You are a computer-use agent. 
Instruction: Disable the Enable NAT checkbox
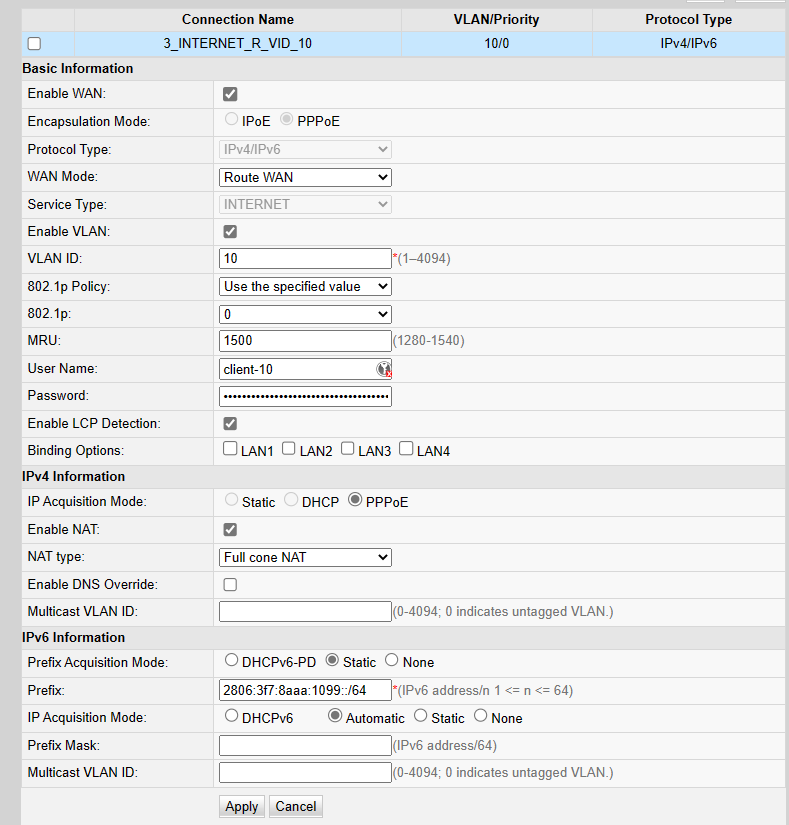230,529
